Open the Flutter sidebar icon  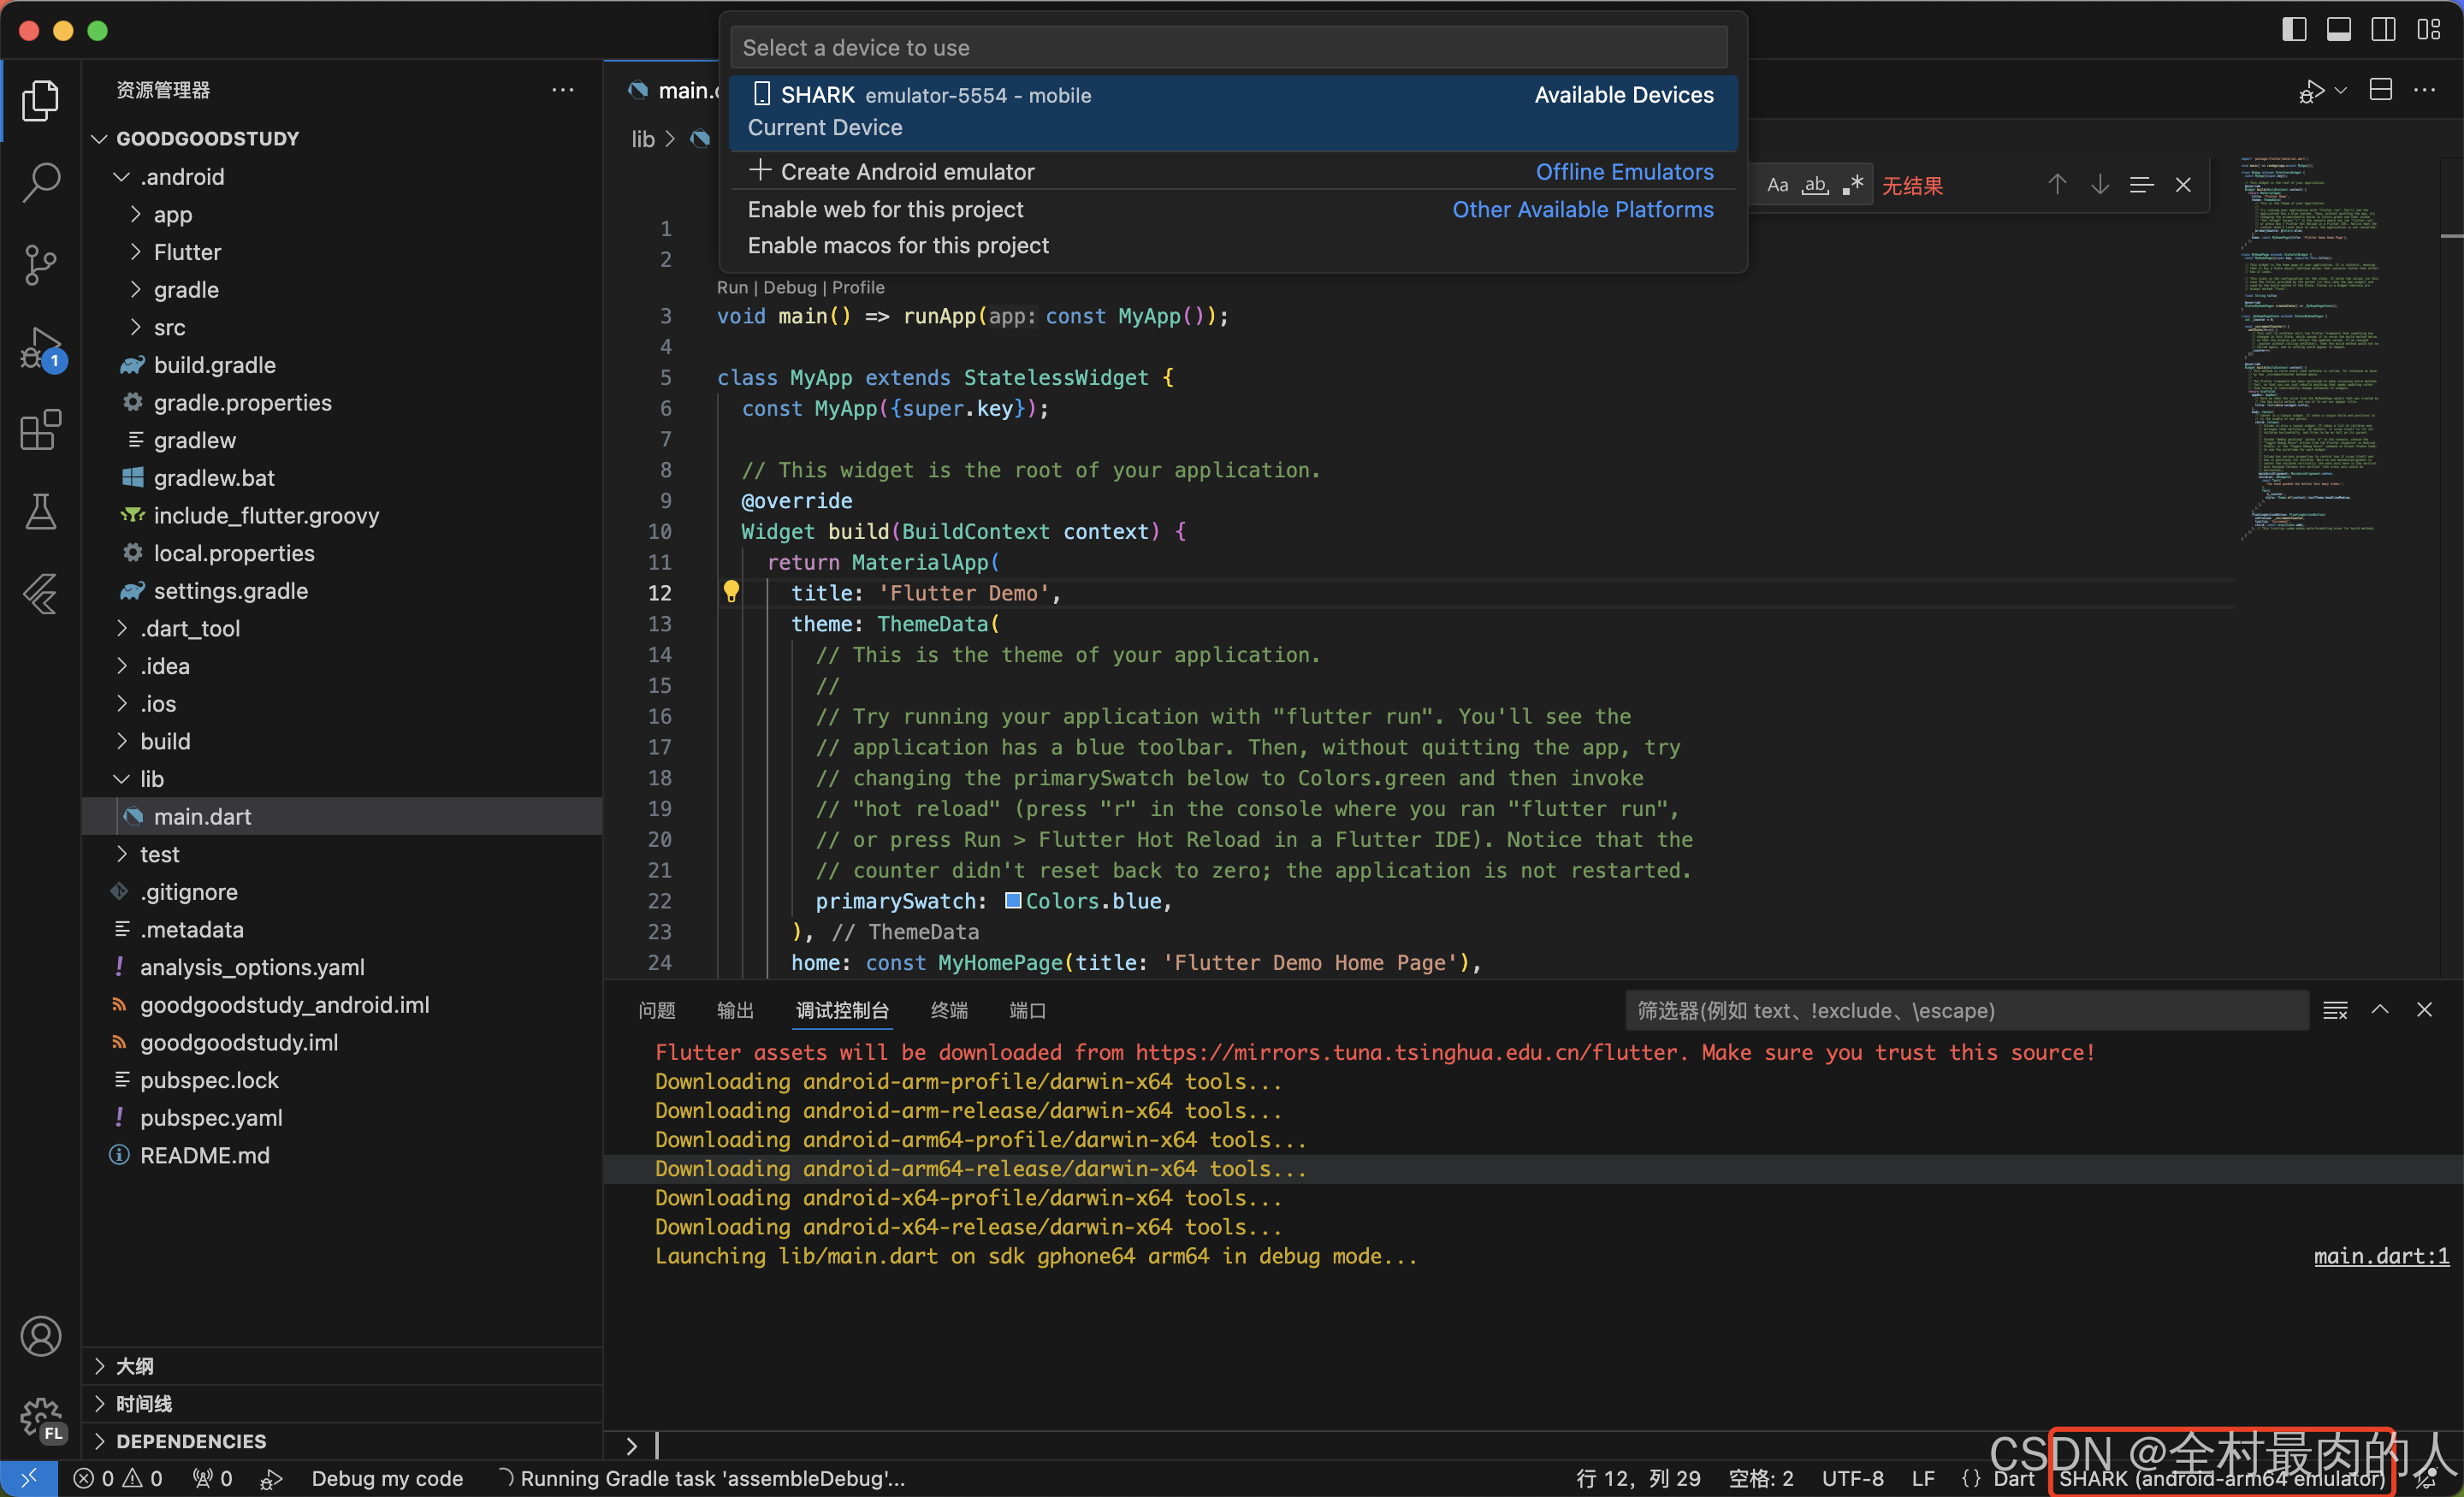[41, 594]
